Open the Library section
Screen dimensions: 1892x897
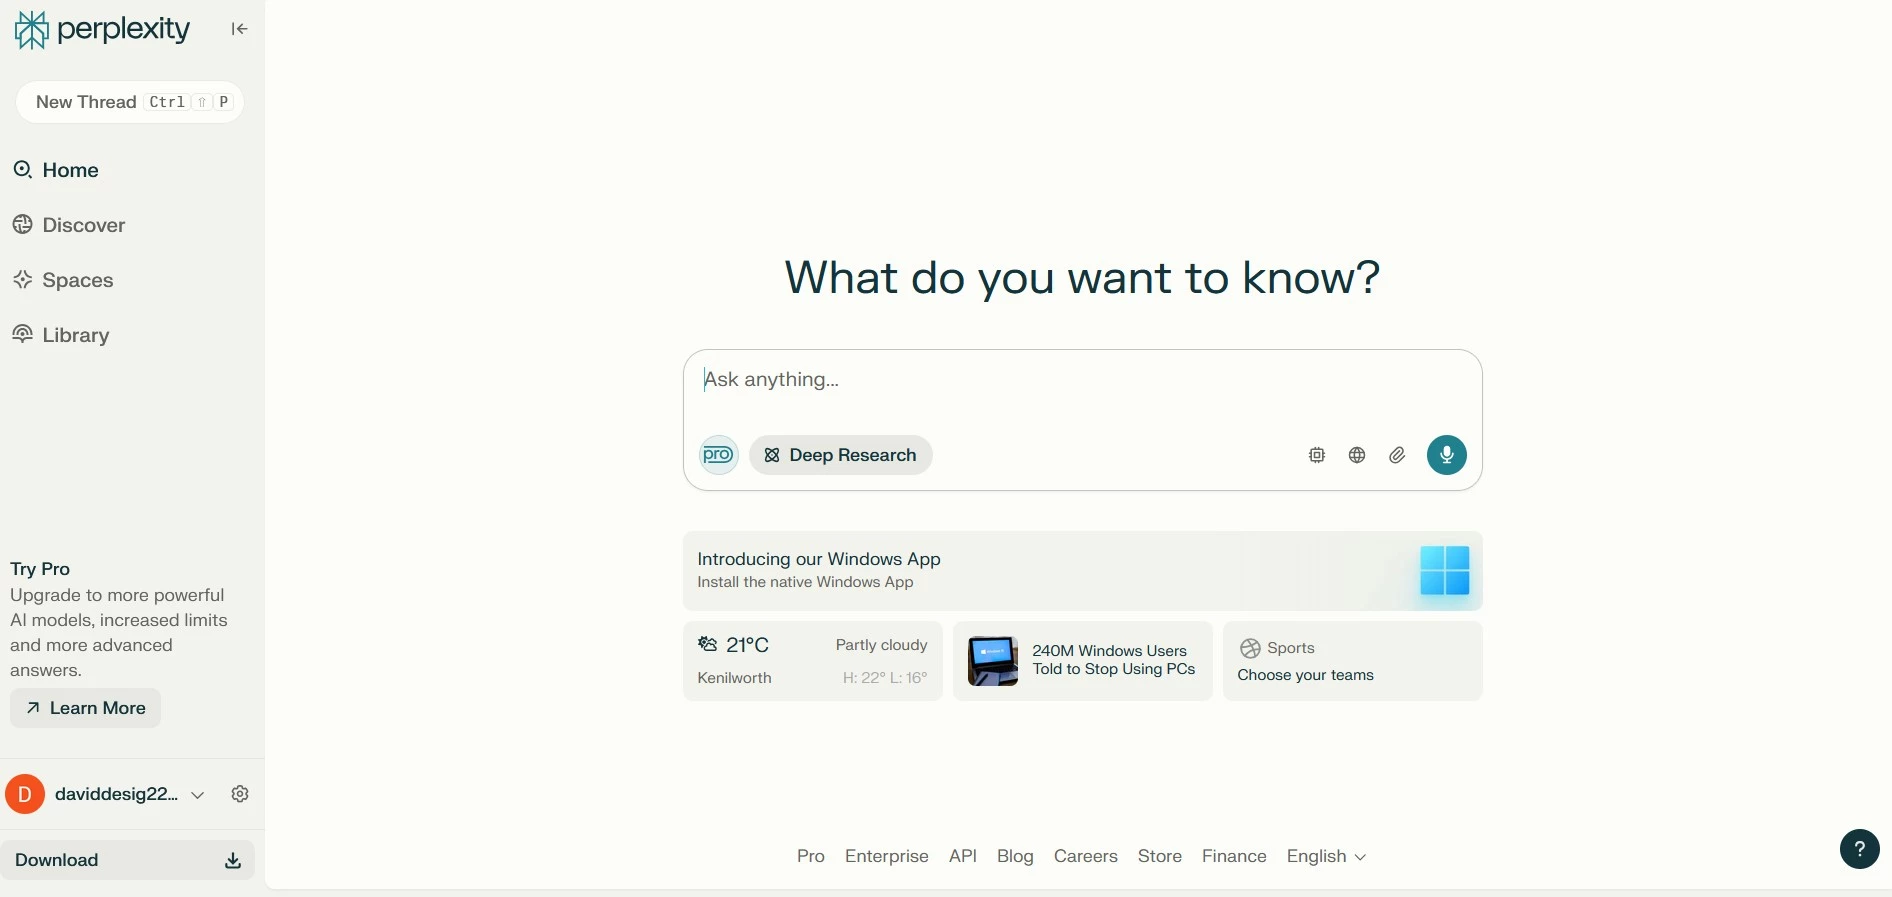(61, 335)
